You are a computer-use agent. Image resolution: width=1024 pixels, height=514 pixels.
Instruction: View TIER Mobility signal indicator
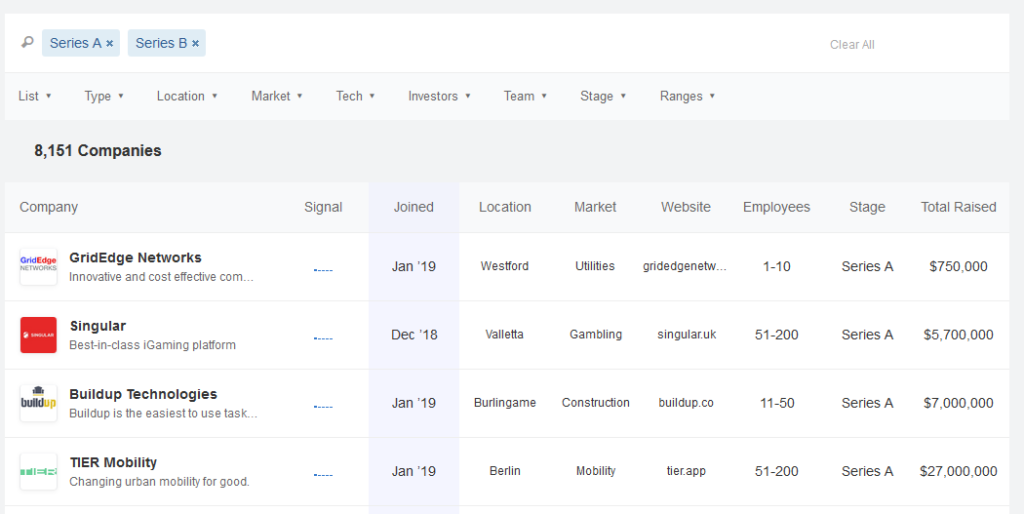click(323, 475)
